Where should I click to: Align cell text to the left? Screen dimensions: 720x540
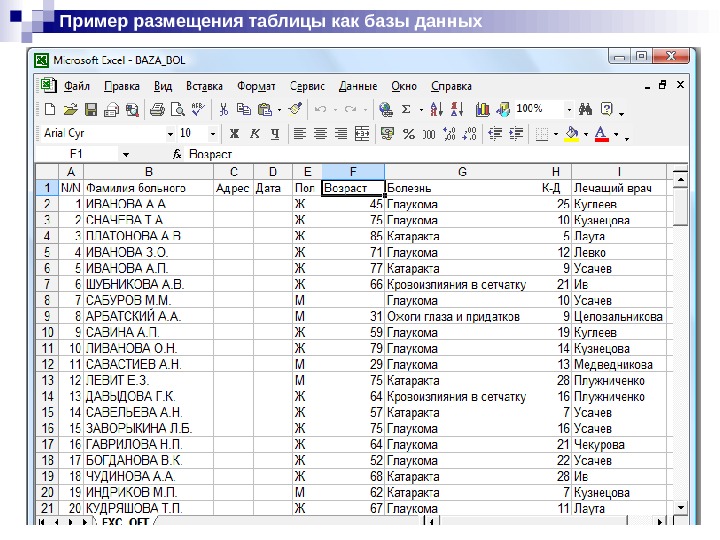pyautogui.click(x=300, y=134)
